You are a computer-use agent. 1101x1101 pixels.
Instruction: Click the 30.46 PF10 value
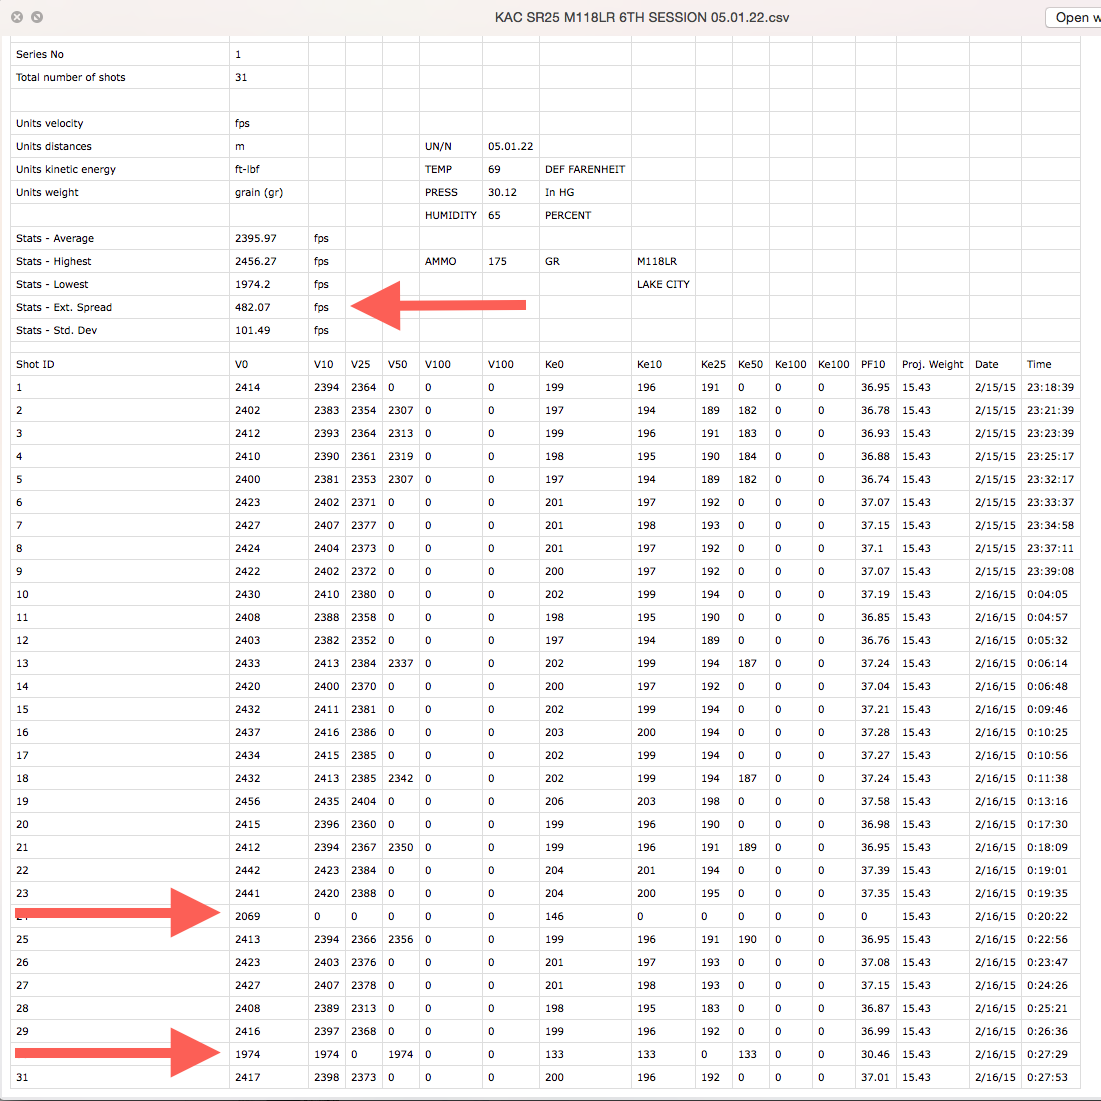pos(875,1054)
